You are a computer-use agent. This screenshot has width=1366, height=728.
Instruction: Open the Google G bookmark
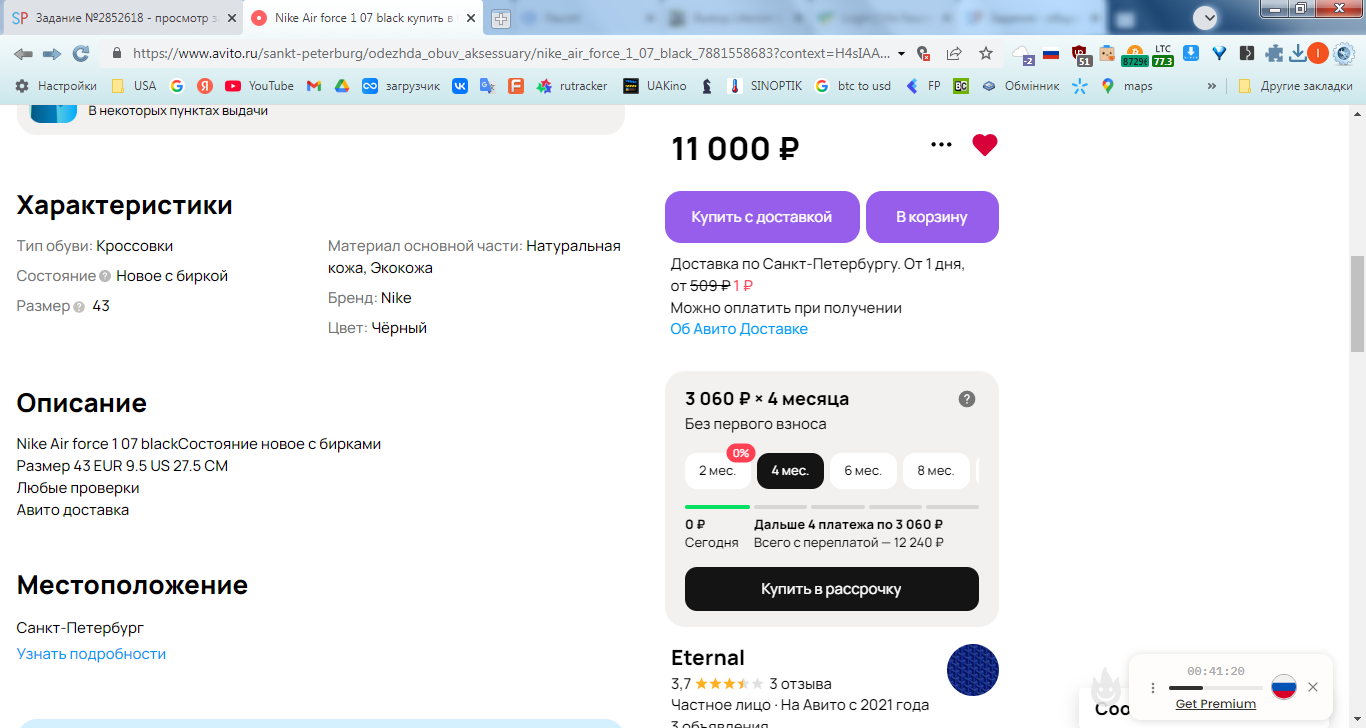pos(177,86)
